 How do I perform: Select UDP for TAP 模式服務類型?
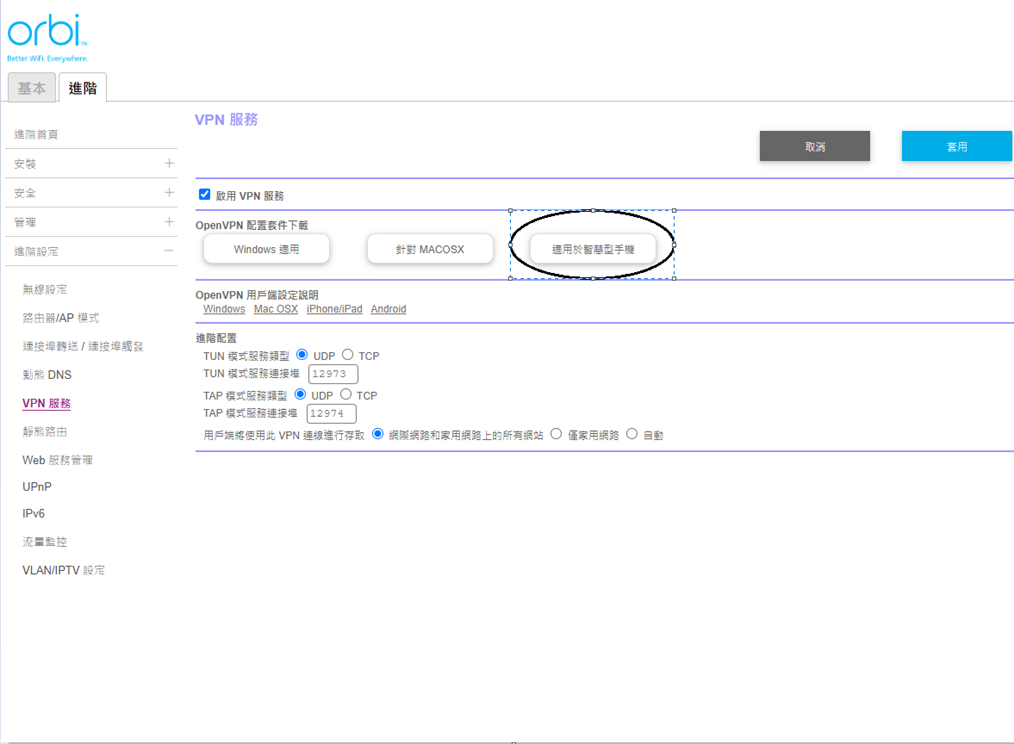coord(301,395)
